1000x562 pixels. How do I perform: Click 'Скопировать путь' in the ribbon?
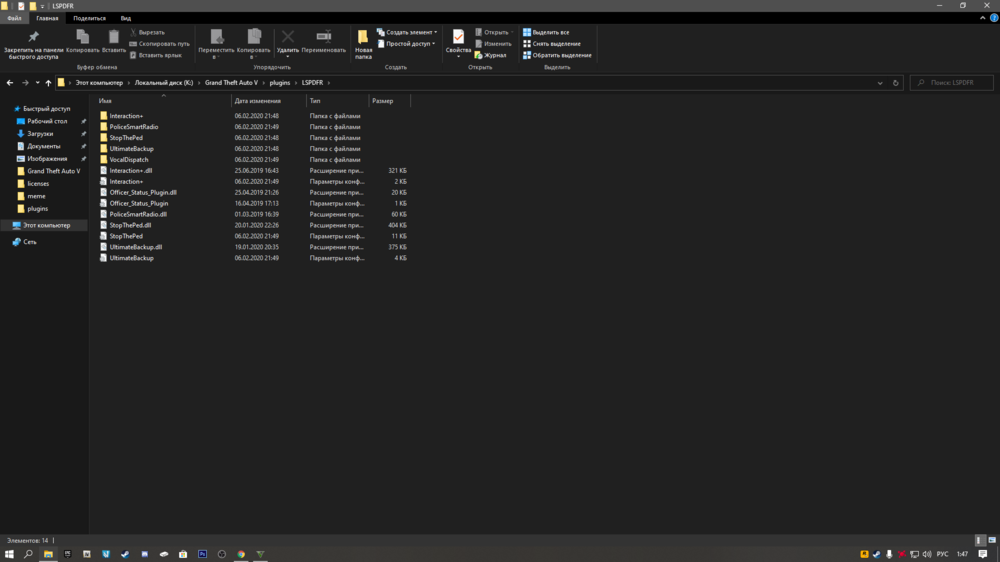(159, 43)
